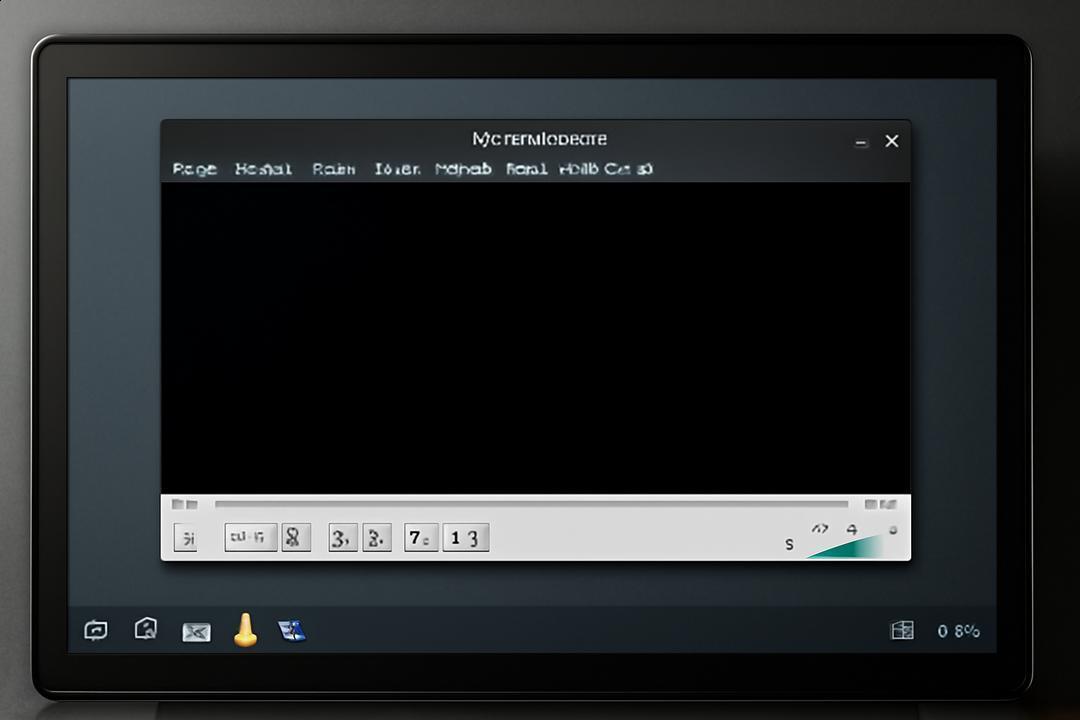The height and width of the screenshot is (720, 1080).
Task: Open the "Raisn" menu
Action: click(333, 169)
